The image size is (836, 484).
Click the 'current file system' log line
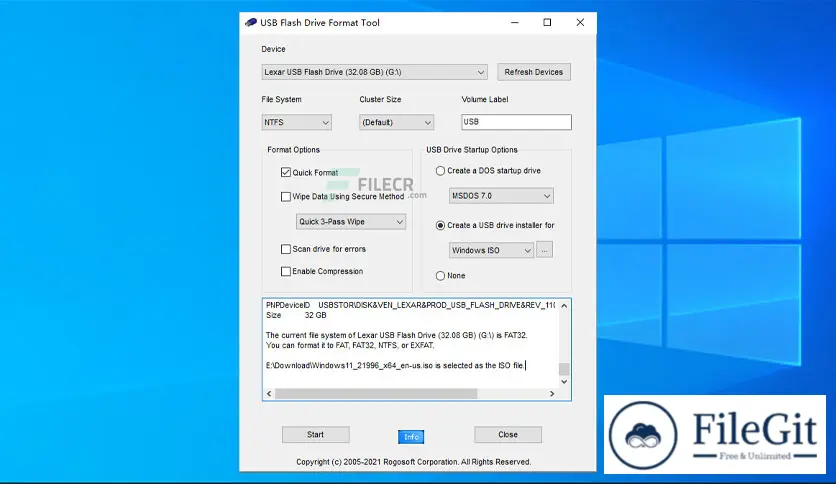pyautogui.click(x=396, y=335)
